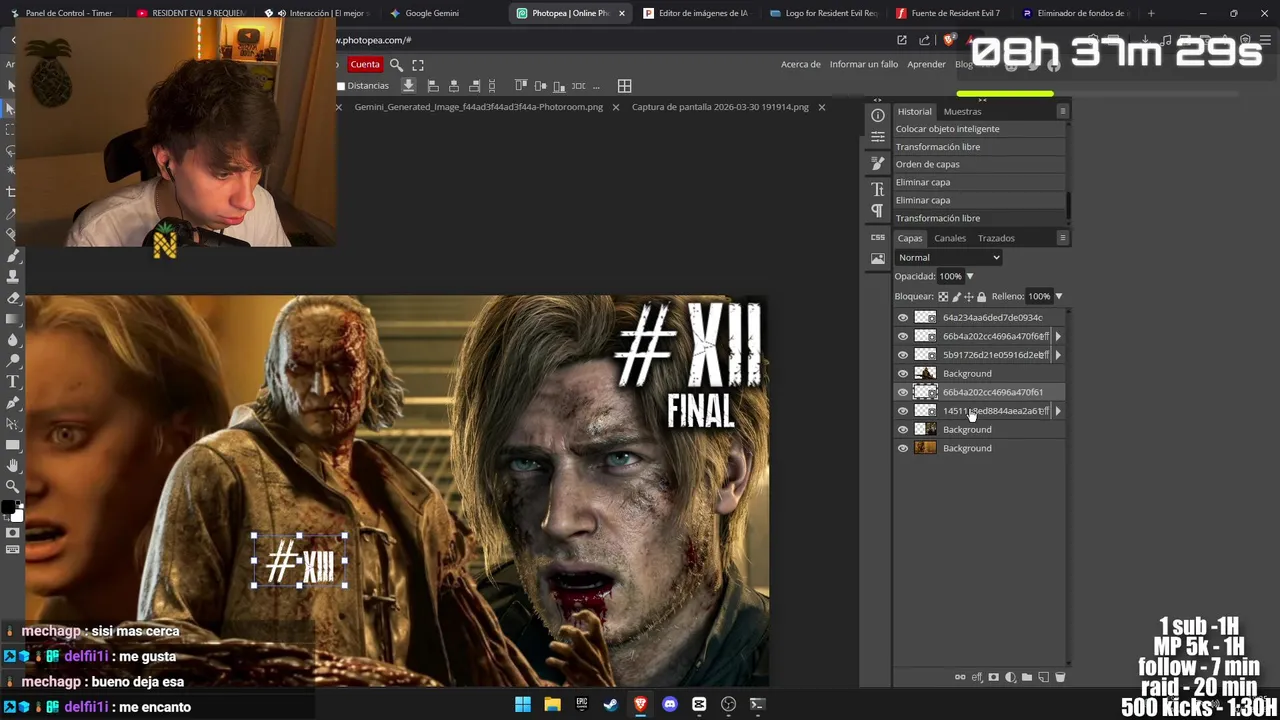The image size is (1280, 720).
Task: Create a new folder in Layers panel
Action: coord(1027,677)
